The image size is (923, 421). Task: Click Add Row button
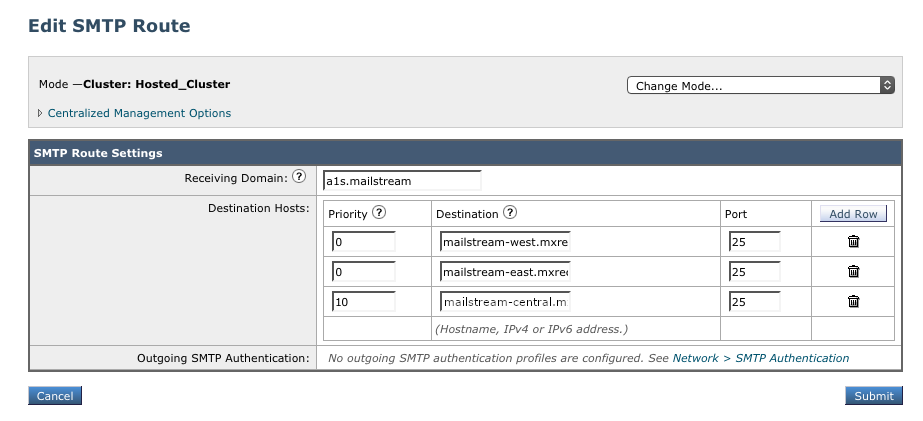click(x=853, y=214)
